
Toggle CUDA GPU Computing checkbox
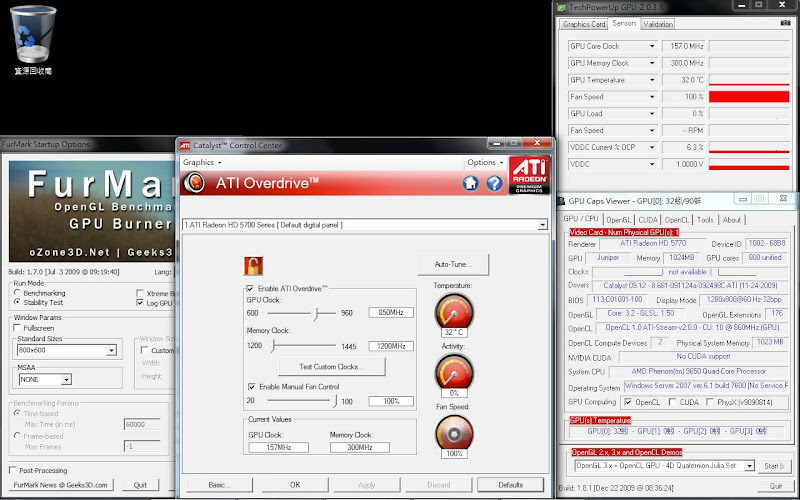point(672,402)
